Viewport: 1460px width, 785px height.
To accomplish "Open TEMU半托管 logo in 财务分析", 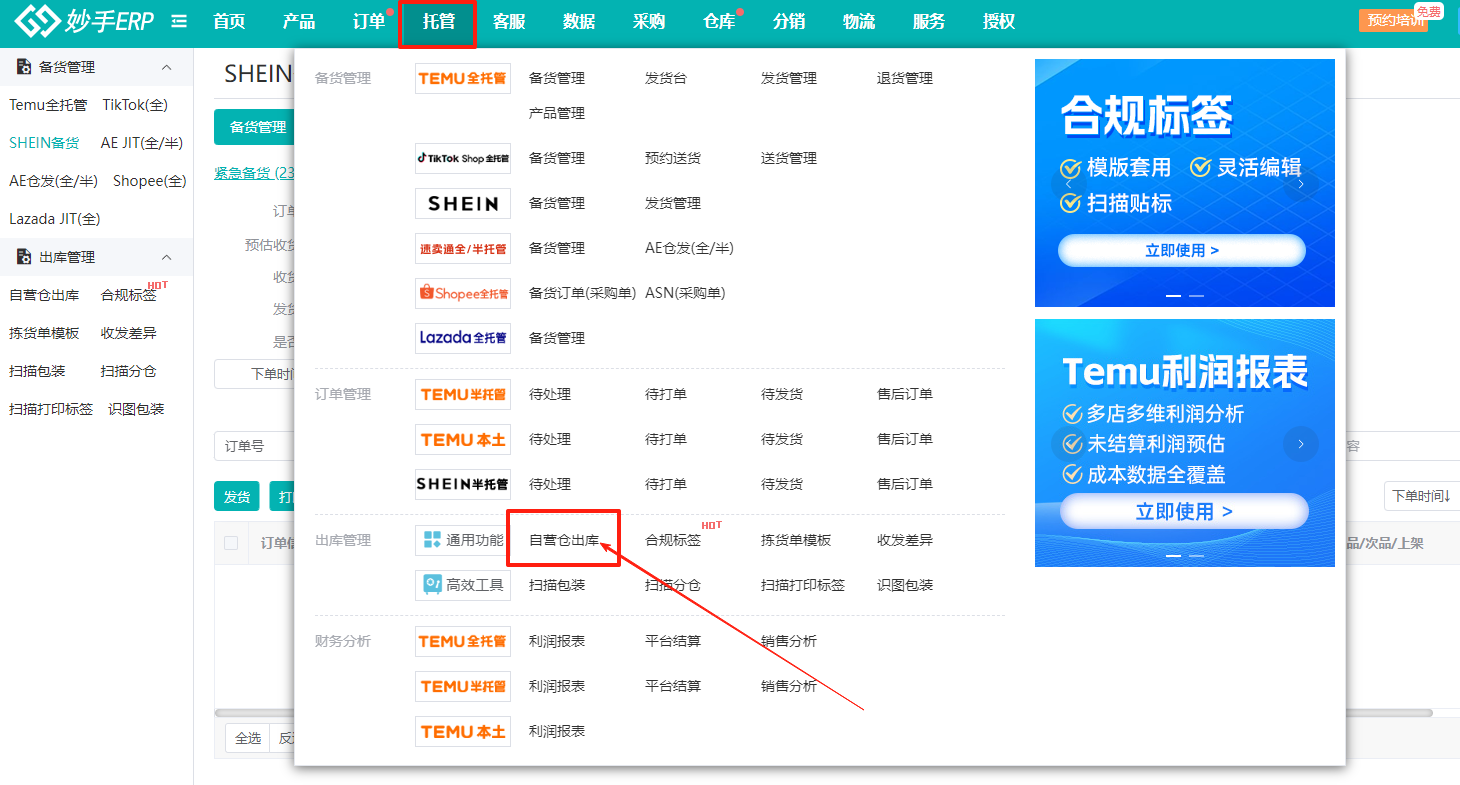I will pyautogui.click(x=463, y=686).
